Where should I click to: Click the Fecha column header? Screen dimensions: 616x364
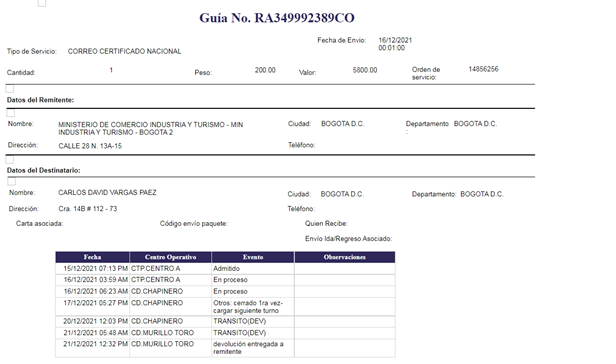[x=92, y=257]
